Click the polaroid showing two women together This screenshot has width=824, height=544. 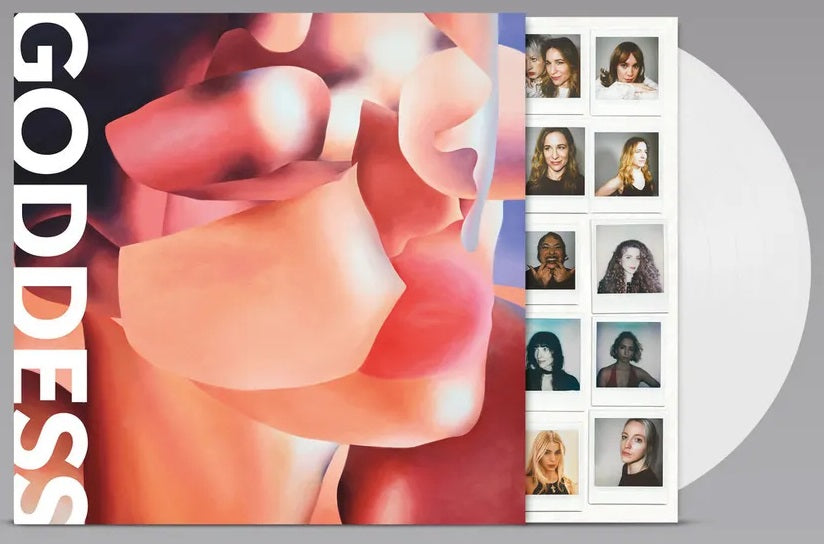[x=553, y=67]
